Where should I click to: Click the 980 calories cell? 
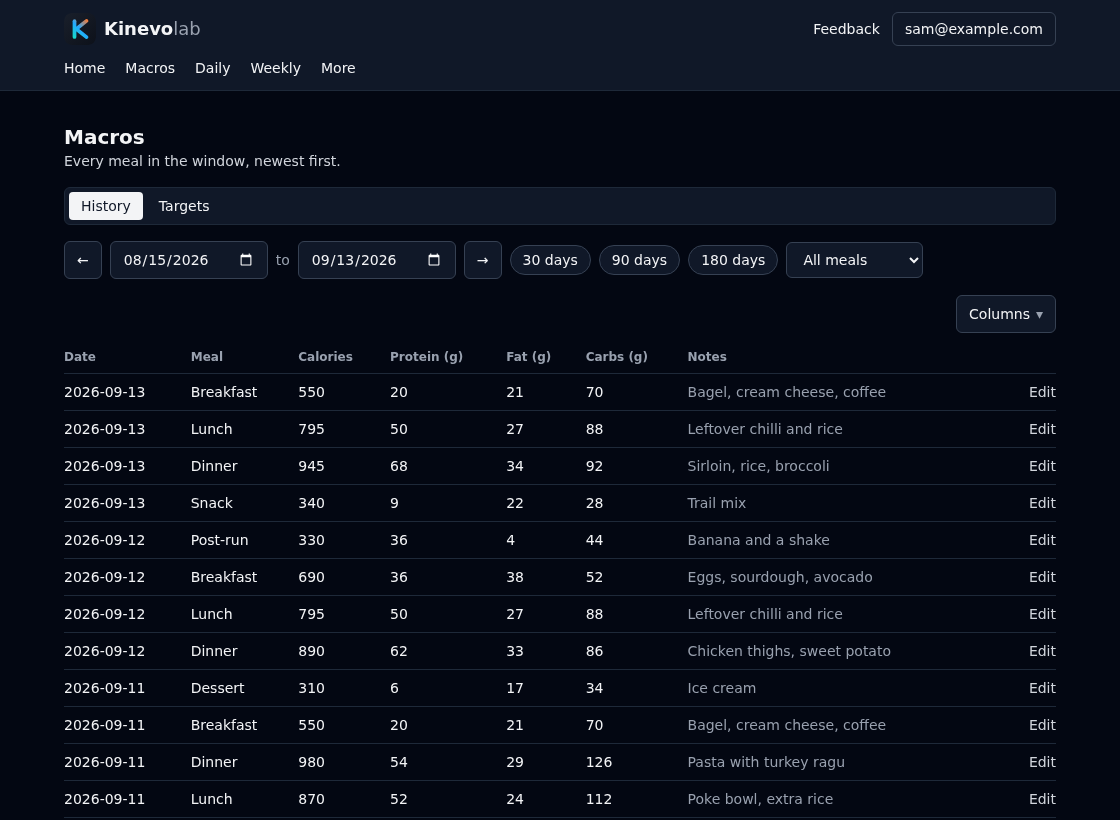[x=311, y=762]
